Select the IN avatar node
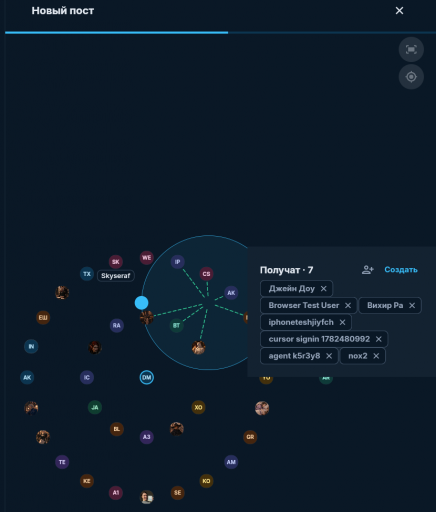 tap(31, 347)
